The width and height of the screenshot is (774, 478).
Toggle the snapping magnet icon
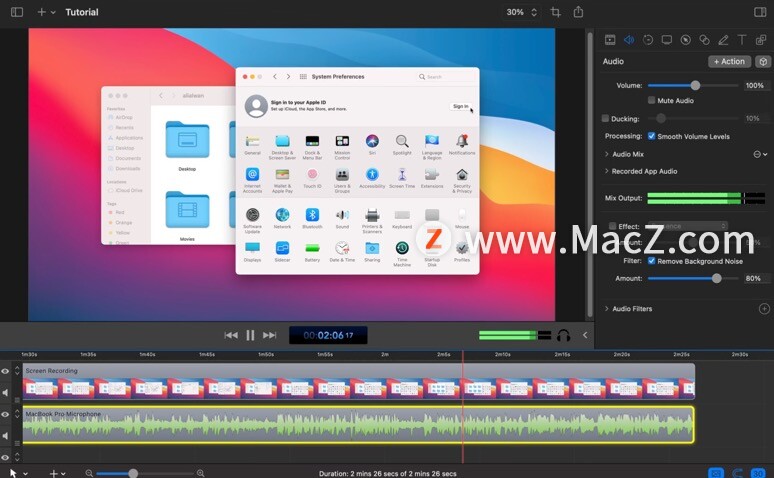tap(737, 473)
